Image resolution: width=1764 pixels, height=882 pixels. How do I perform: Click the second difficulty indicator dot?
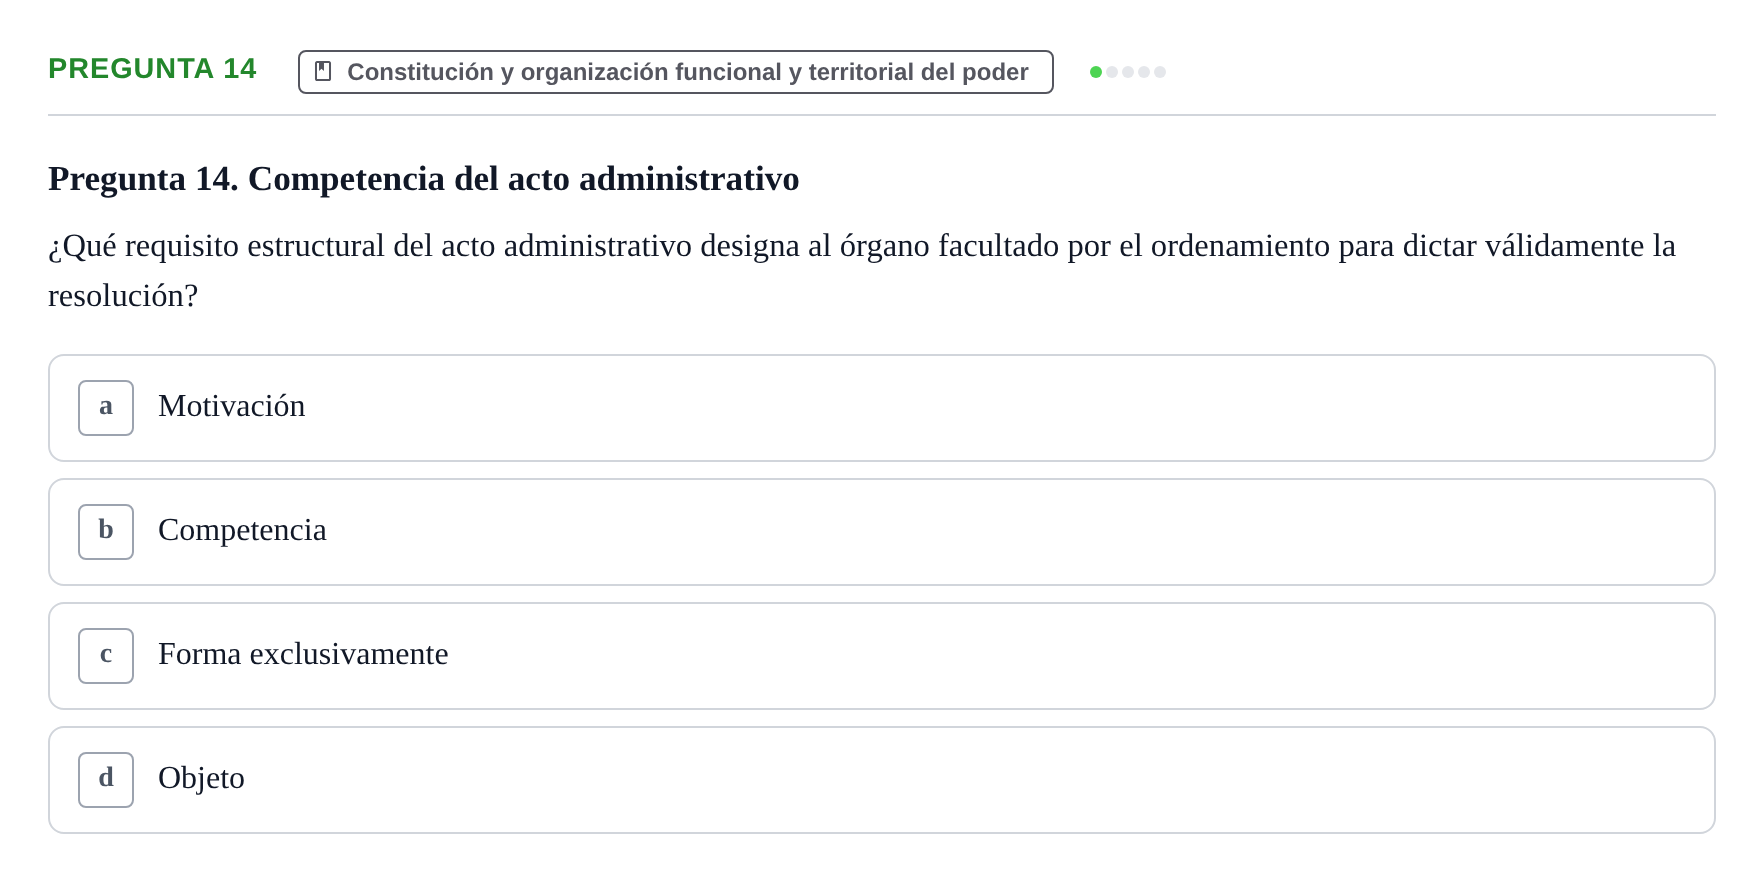1112,72
